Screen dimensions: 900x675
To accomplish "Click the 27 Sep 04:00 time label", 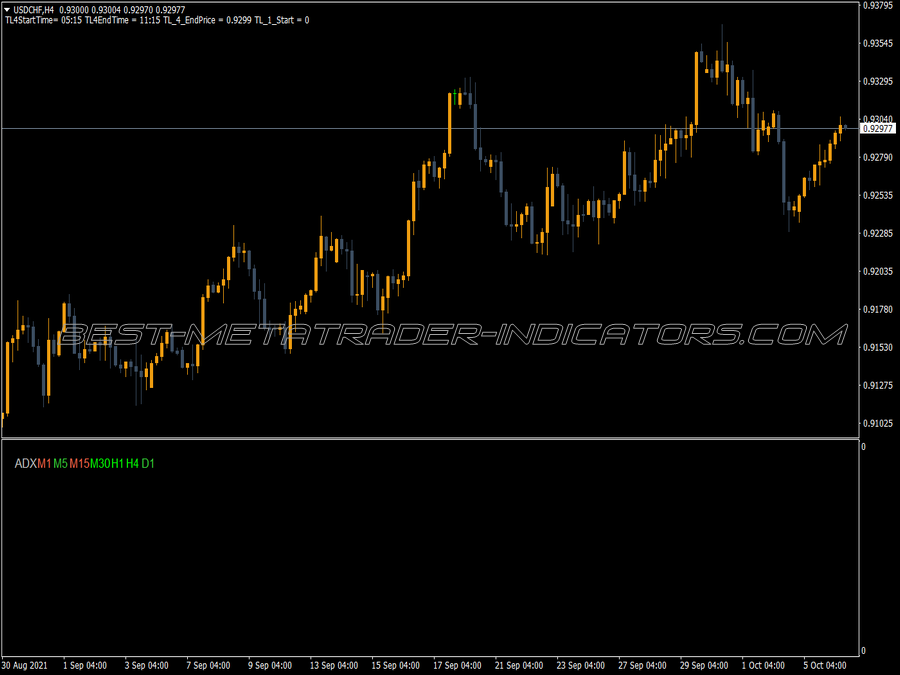I will point(642,666).
